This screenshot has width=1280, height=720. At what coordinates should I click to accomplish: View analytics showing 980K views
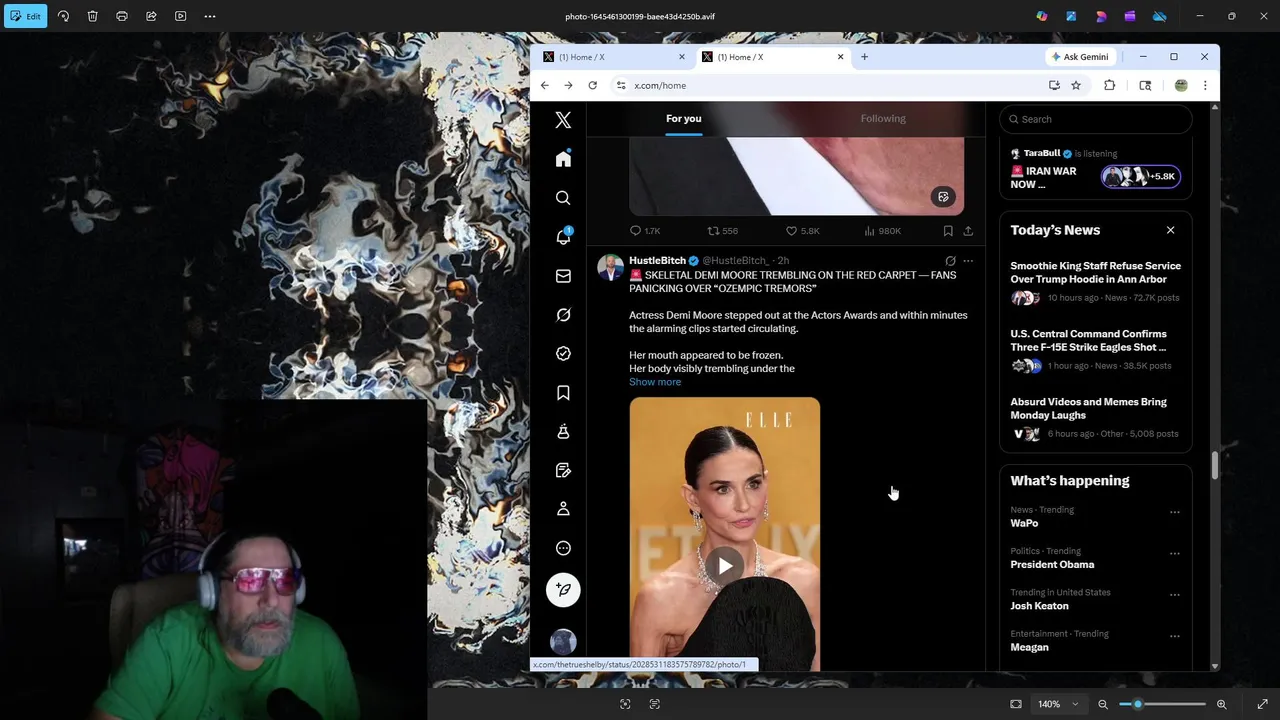click(x=882, y=231)
